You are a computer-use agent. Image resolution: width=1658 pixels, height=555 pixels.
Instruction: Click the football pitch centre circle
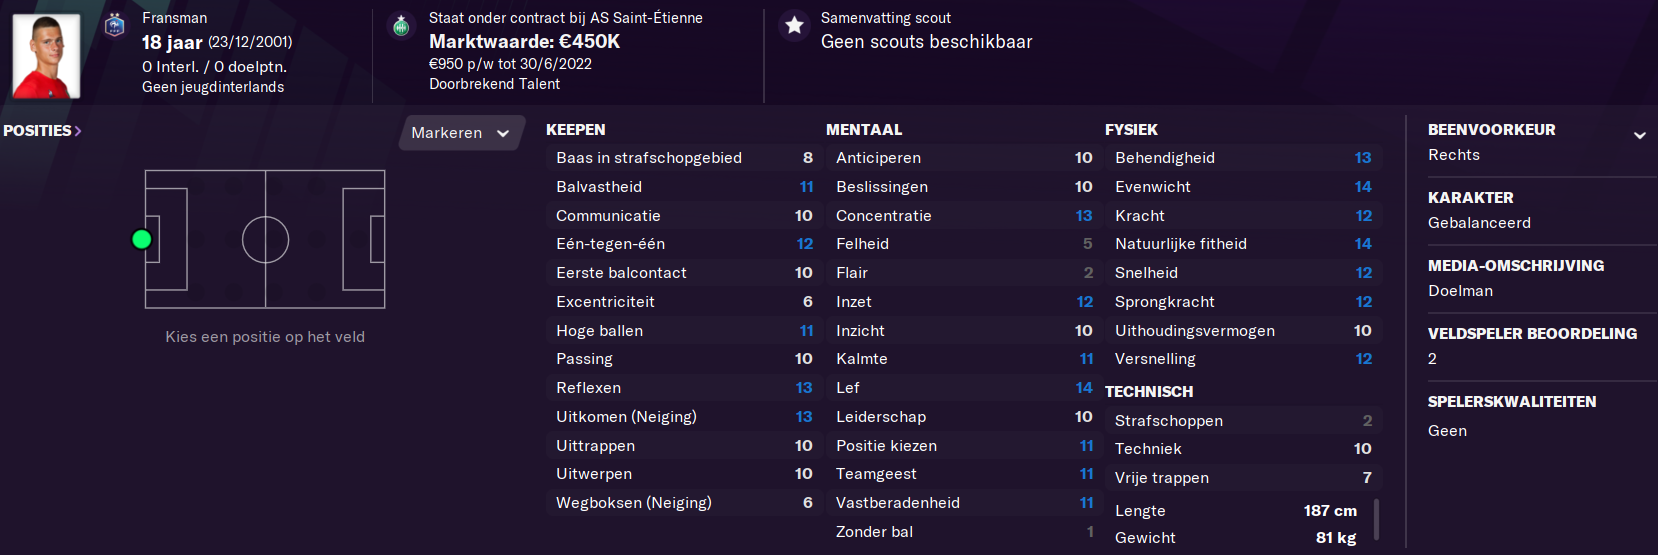(x=265, y=240)
